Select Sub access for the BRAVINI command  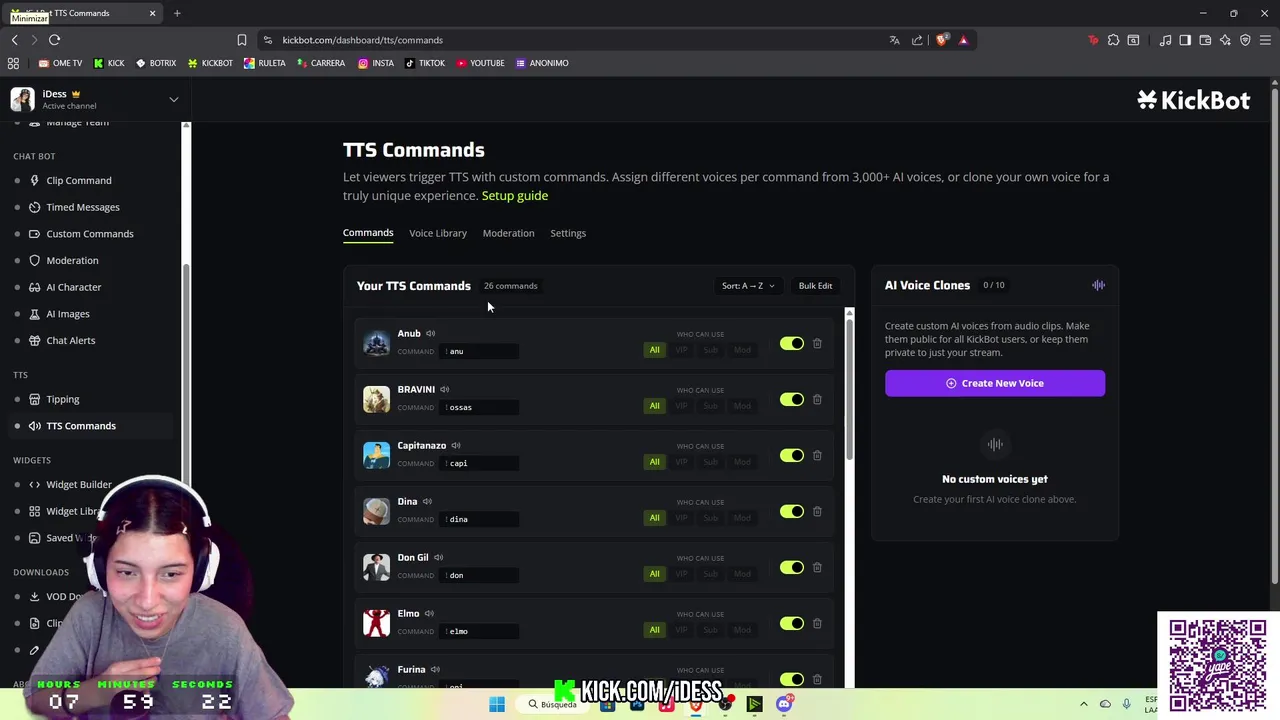point(711,406)
